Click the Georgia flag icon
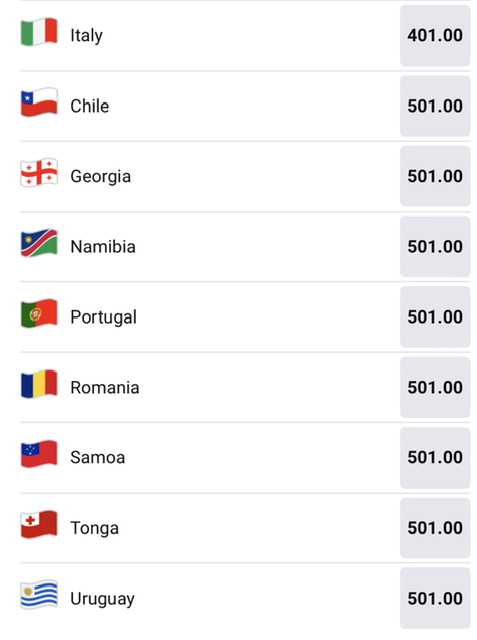The image size is (477, 640). pyautogui.click(x=39, y=173)
